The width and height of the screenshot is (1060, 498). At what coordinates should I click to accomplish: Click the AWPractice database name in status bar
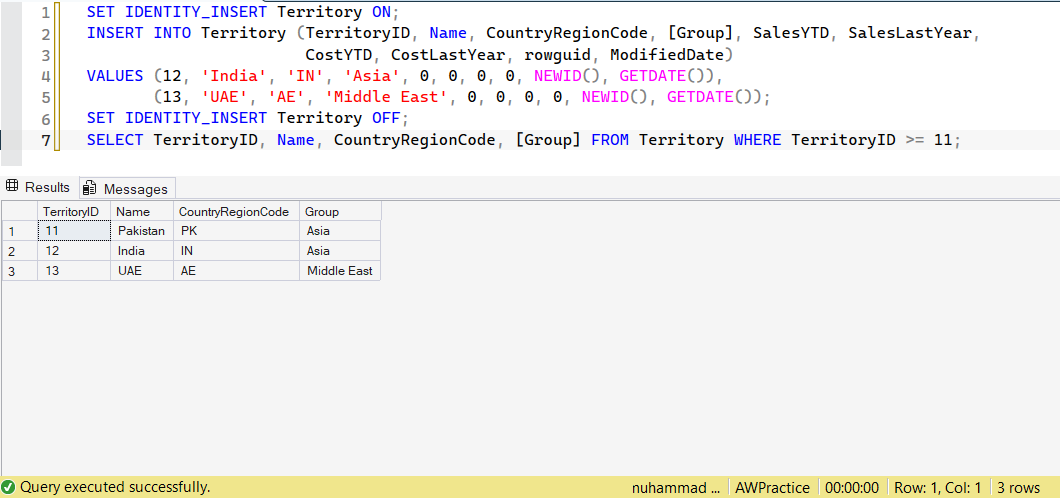[772, 487]
